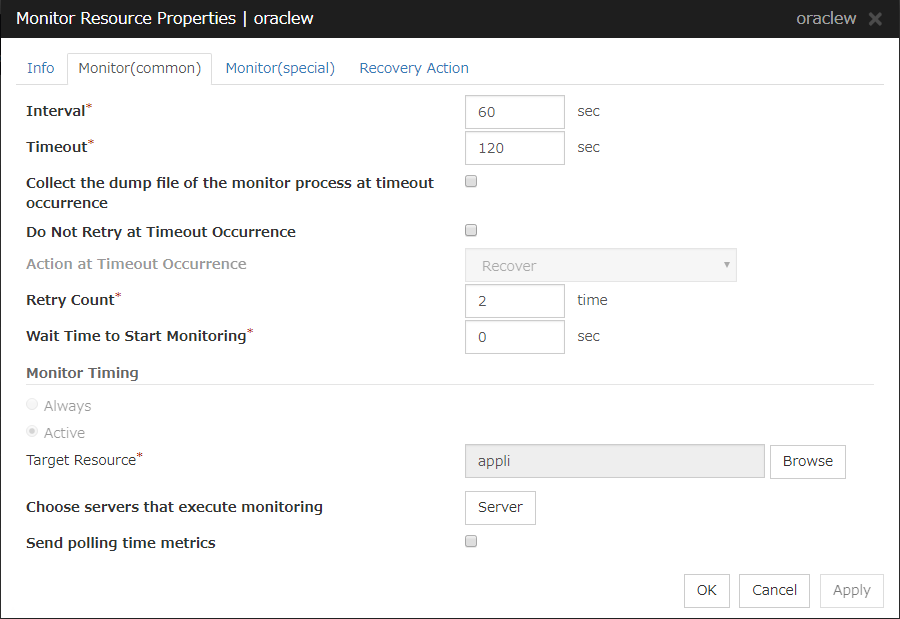Choose the Active monitor timing option
Image resolution: width=900 pixels, height=619 pixels.
pos(33,432)
